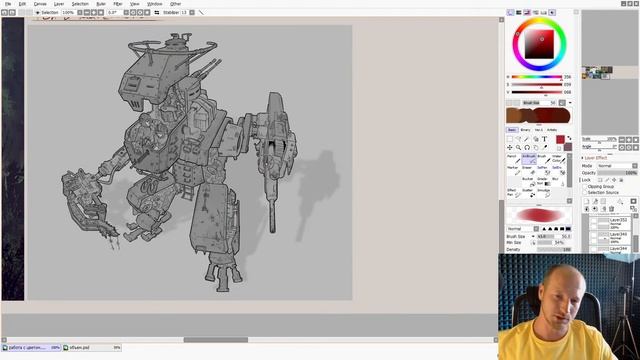Select the Eyedropper color picker tool
This screenshot has width=640, height=360.
click(544, 147)
